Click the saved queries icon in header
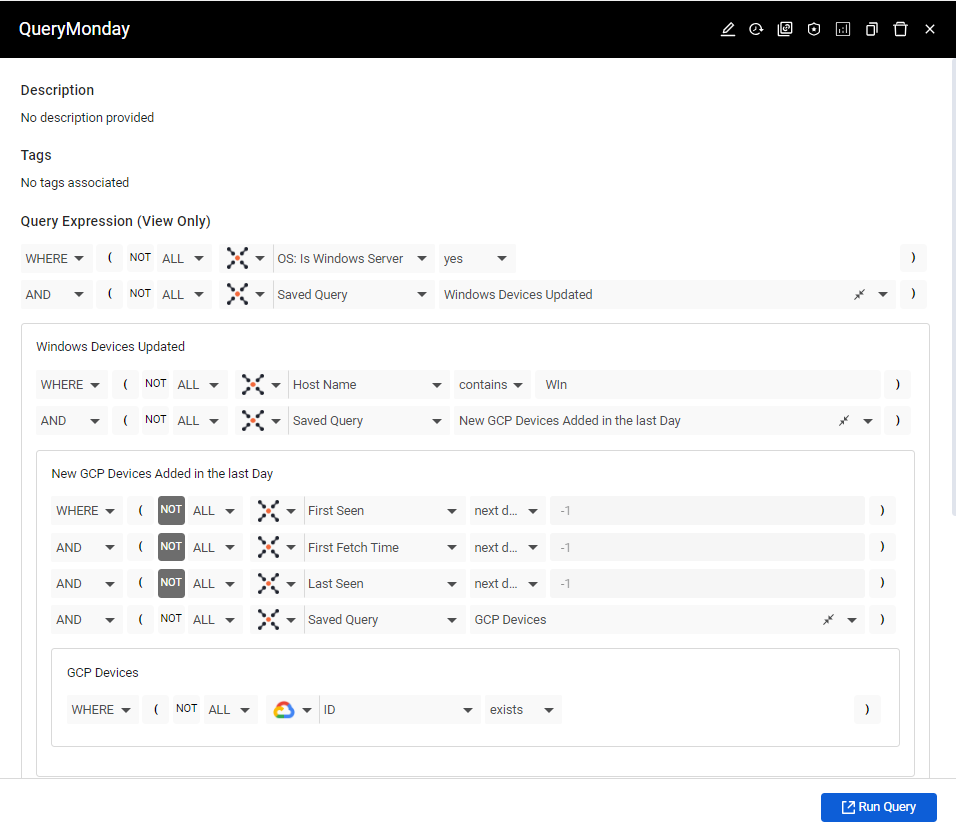This screenshot has width=956, height=825. point(785,29)
